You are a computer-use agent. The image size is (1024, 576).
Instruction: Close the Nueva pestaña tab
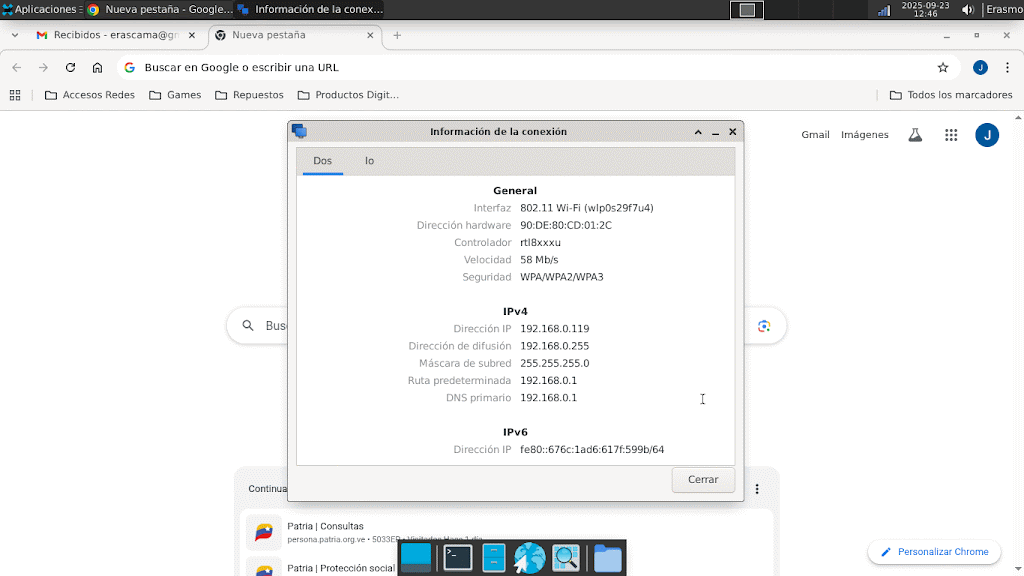pyautogui.click(x=370, y=35)
